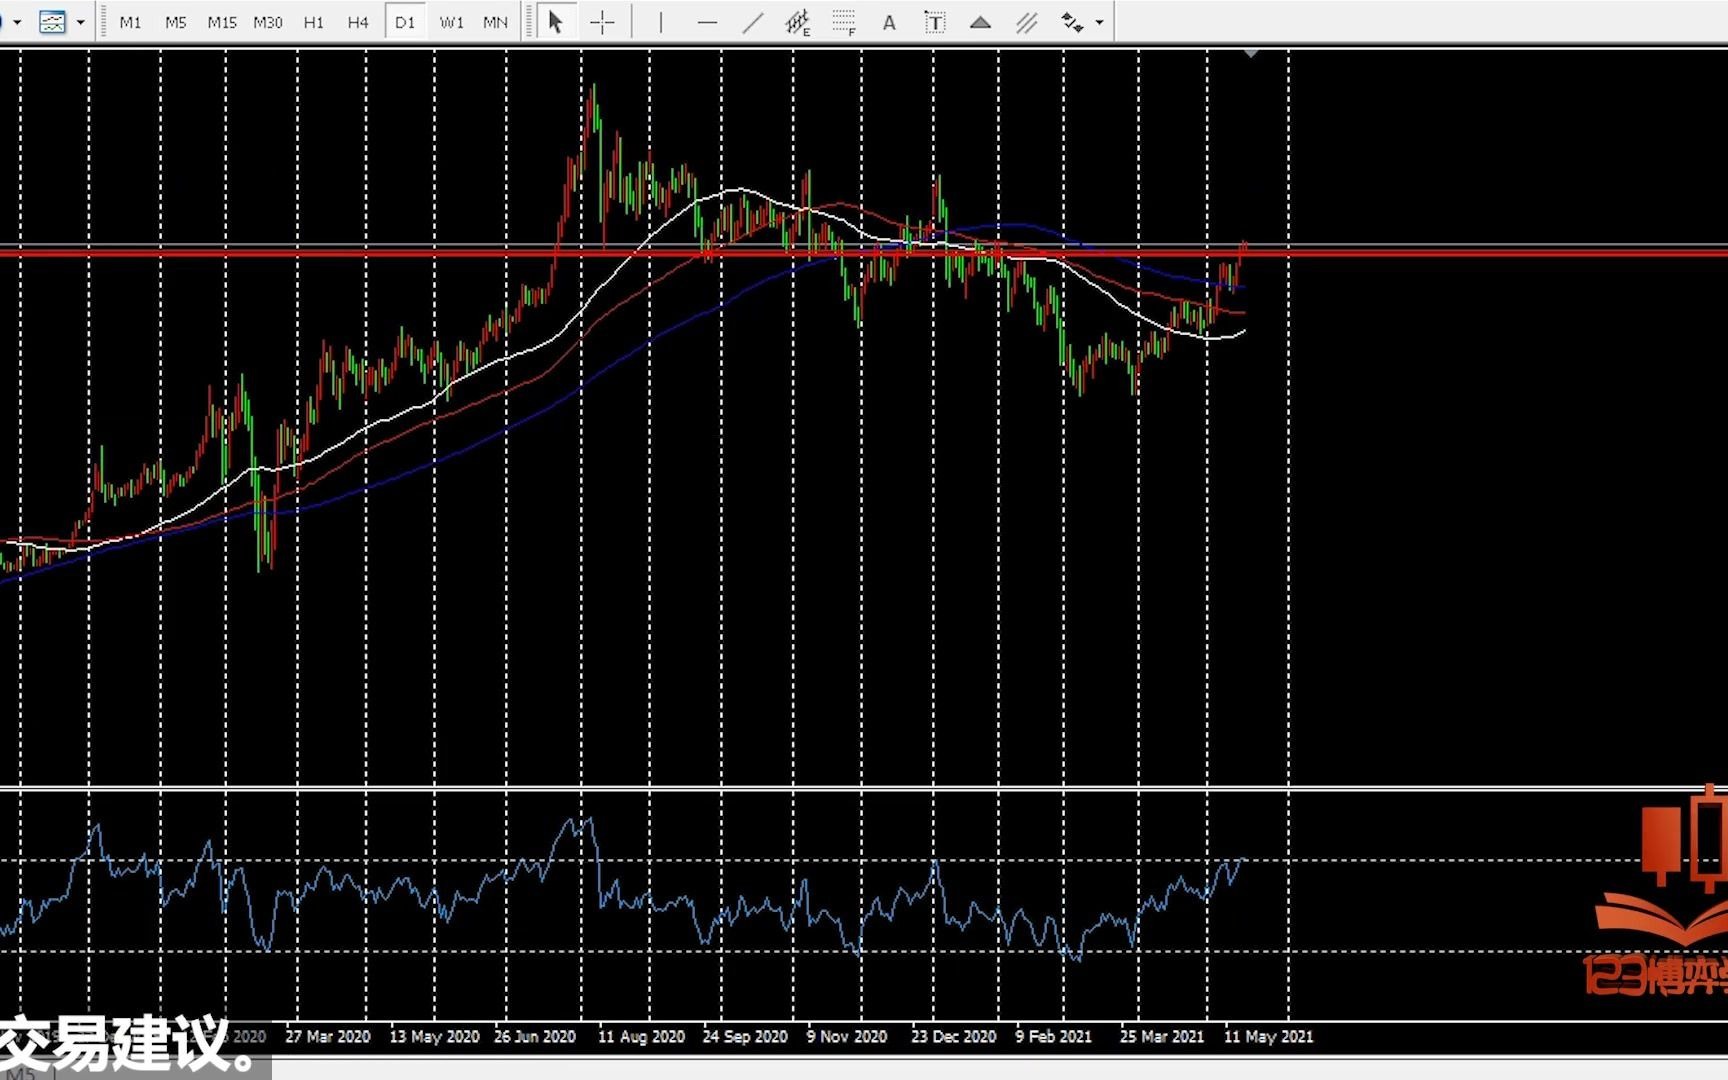Image resolution: width=1728 pixels, height=1080 pixels.
Task: Click the 25 Mar 2021 date label
Action: 1162,1037
